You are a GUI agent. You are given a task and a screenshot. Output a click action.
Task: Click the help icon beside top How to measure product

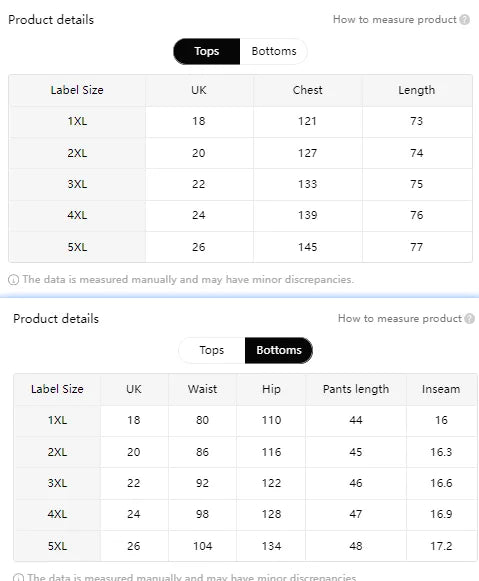point(465,20)
